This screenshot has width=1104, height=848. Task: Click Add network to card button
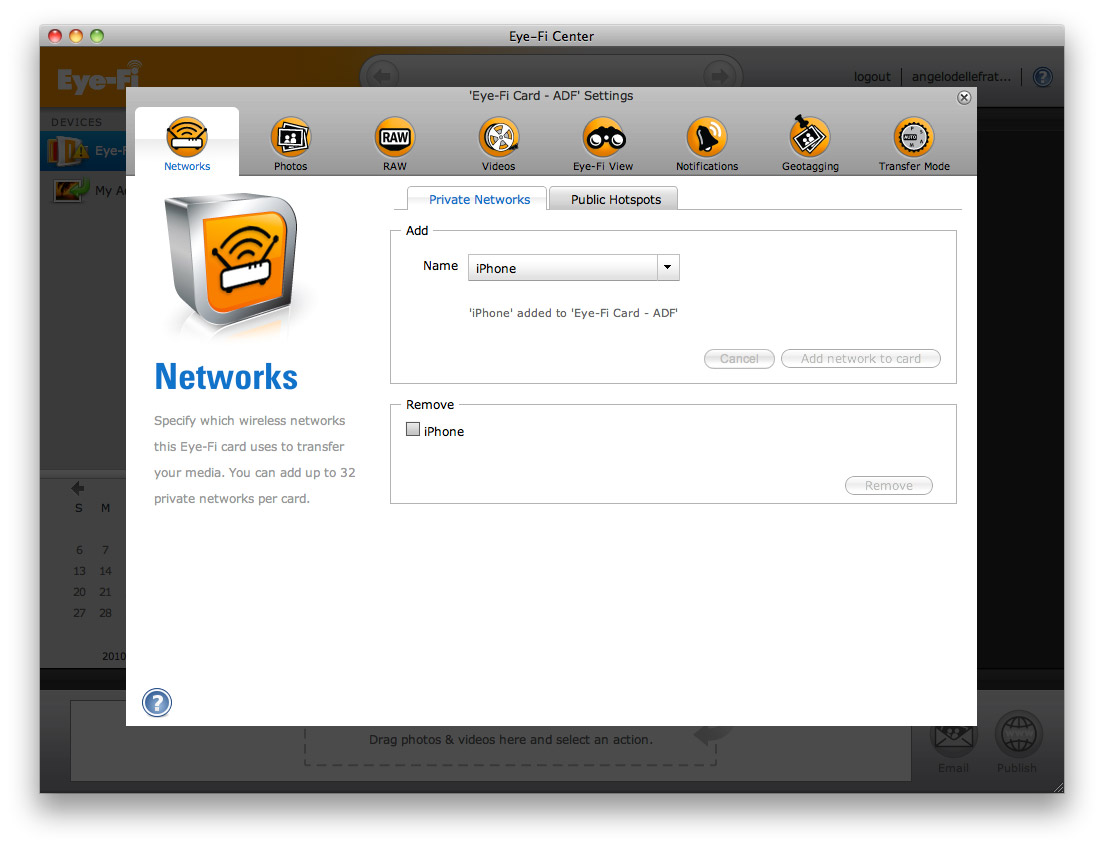tap(860, 358)
